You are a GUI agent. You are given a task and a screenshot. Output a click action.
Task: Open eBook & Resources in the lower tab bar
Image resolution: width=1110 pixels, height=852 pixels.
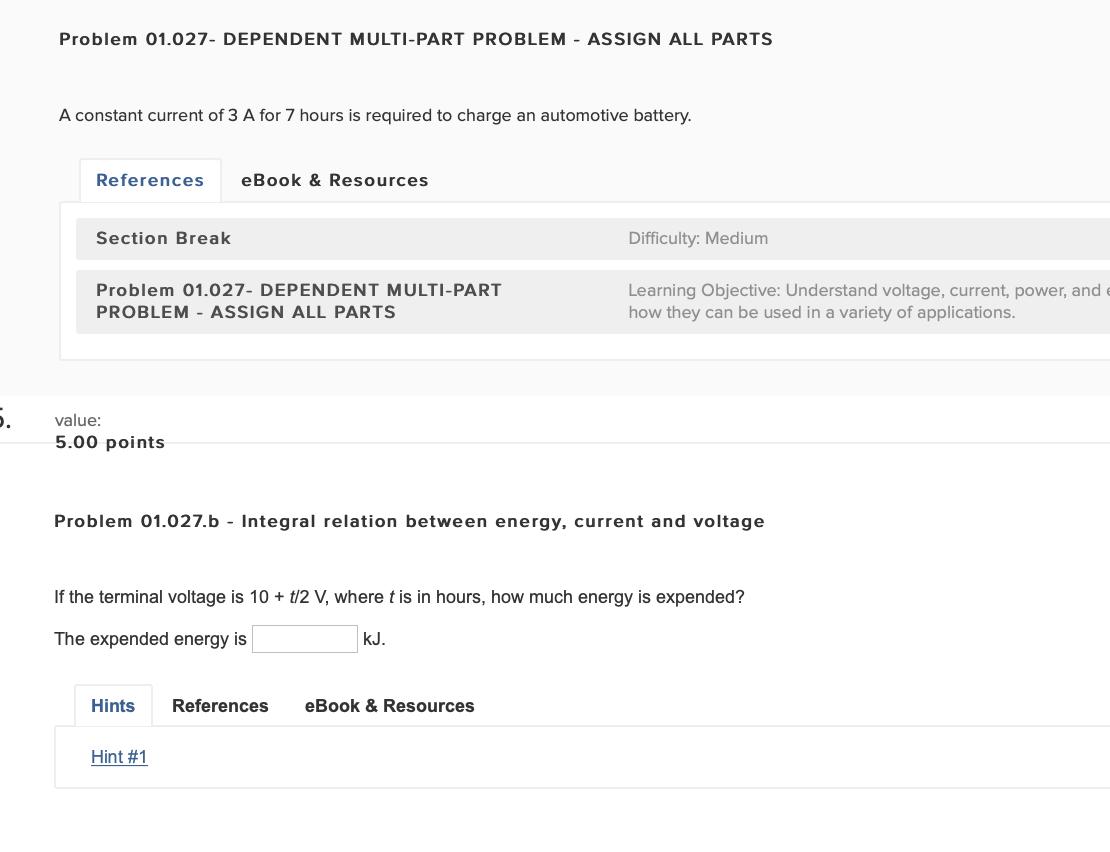(389, 705)
